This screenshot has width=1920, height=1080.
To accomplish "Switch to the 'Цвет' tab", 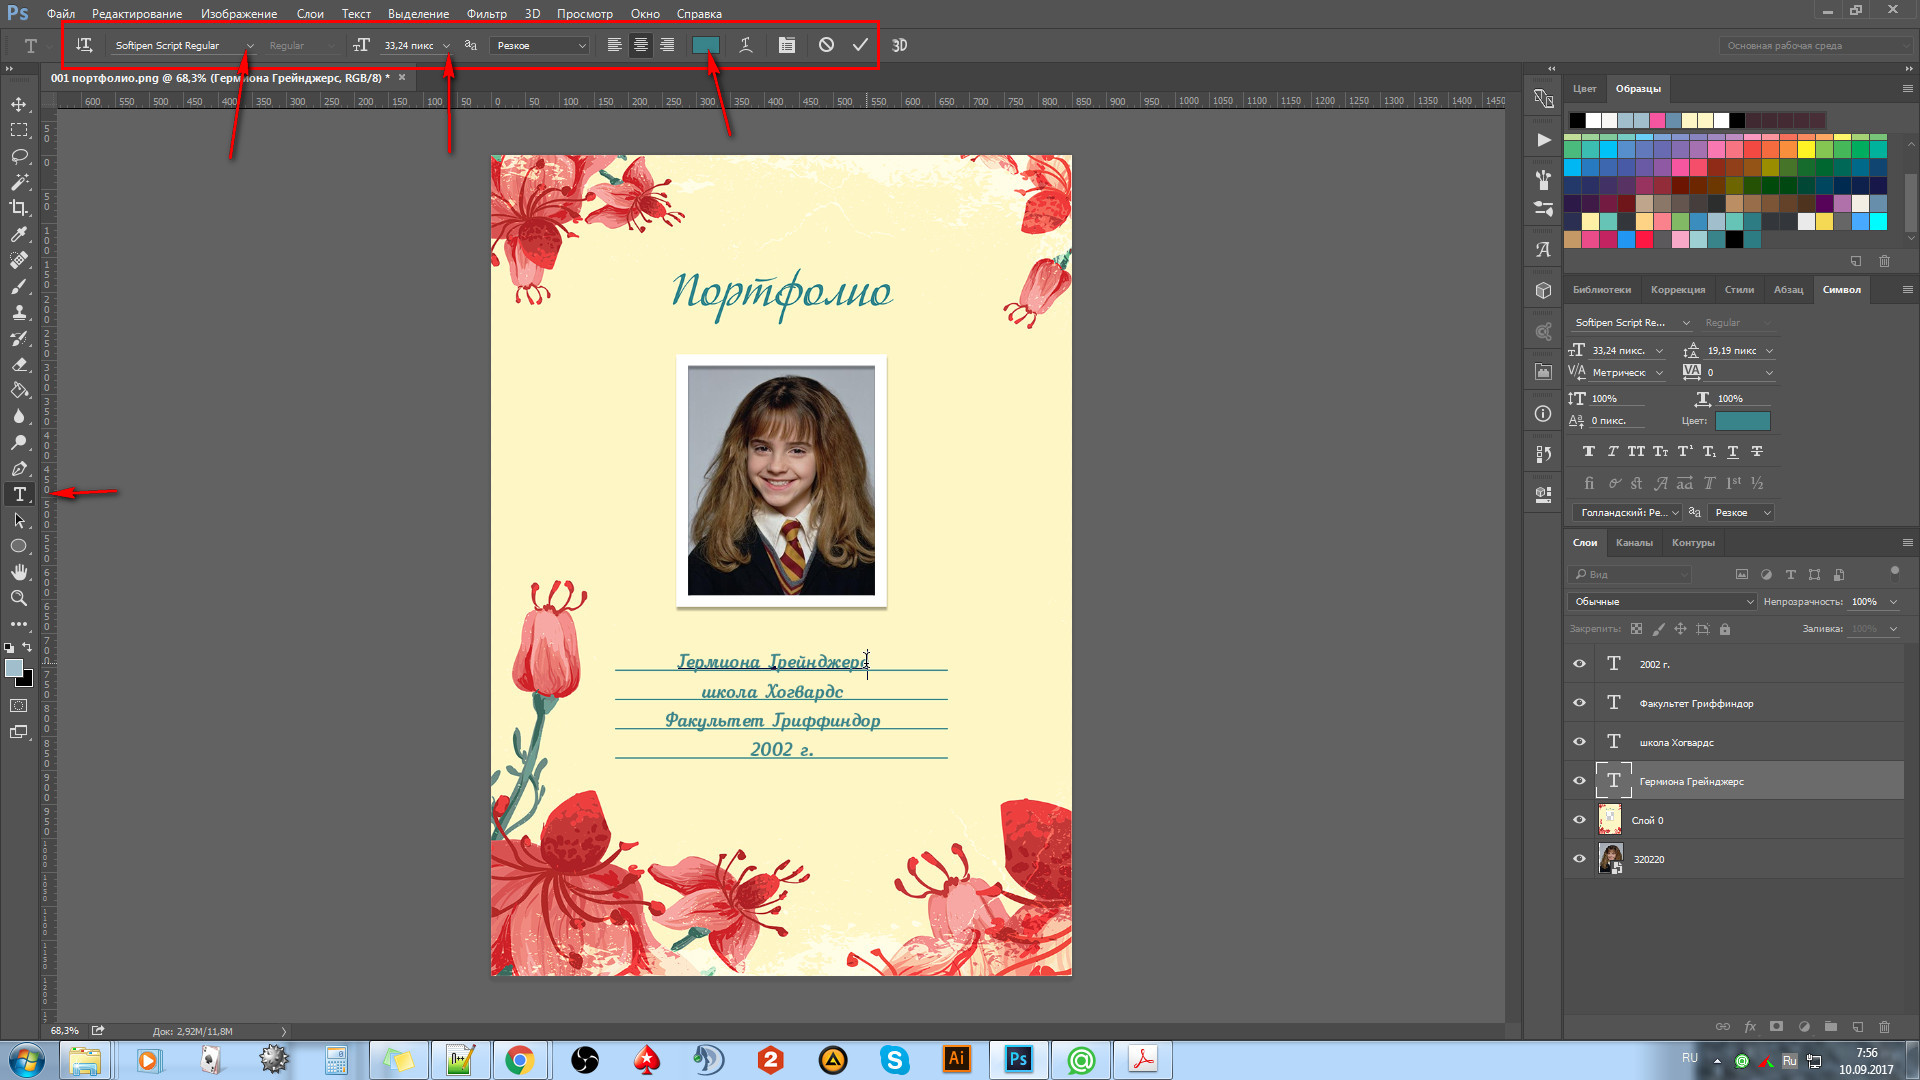I will click(x=1584, y=89).
